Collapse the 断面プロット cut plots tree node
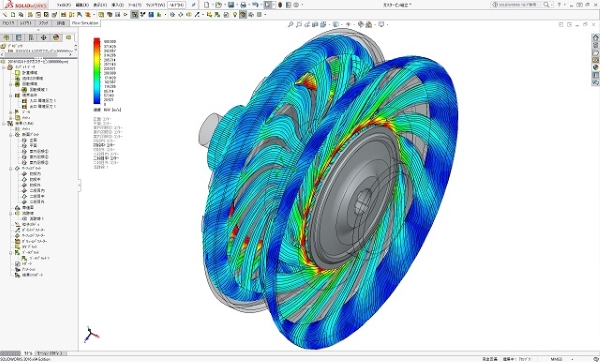This screenshot has width=600, height=362. 11,135
